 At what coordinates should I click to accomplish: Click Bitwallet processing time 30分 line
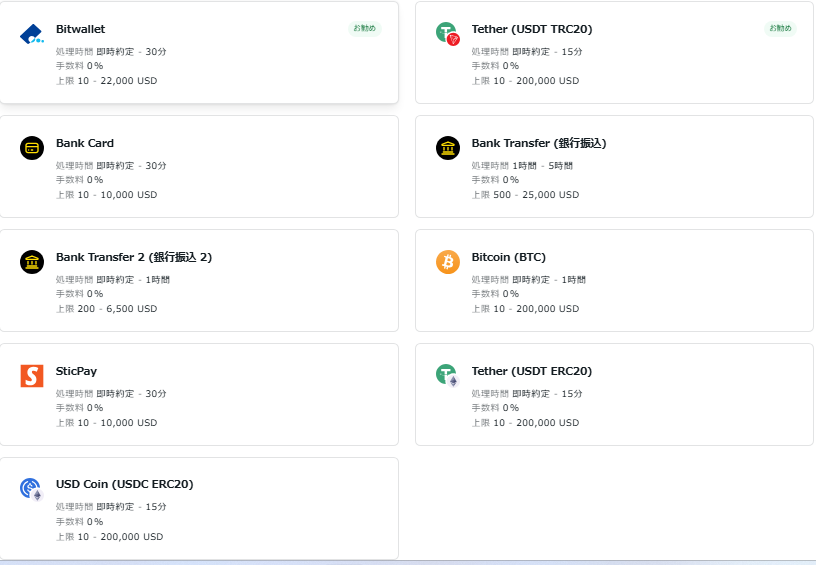pyautogui.click(x=111, y=52)
